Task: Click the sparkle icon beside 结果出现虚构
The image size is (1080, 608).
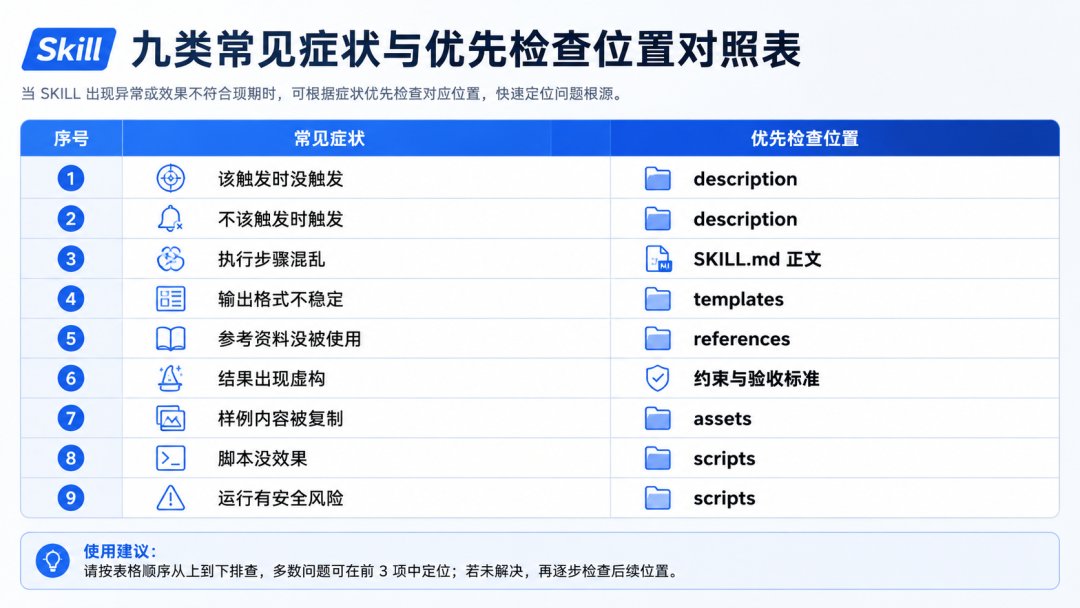Action: coord(170,378)
